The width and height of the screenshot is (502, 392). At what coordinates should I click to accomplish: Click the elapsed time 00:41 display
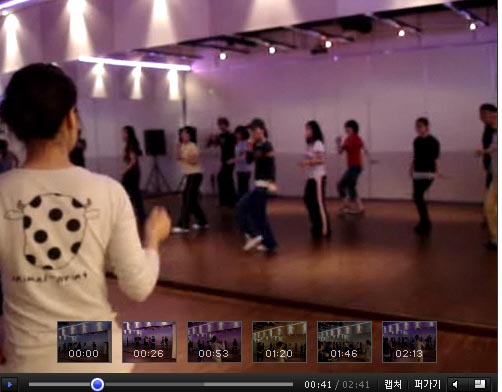pyautogui.click(x=318, y=385)
